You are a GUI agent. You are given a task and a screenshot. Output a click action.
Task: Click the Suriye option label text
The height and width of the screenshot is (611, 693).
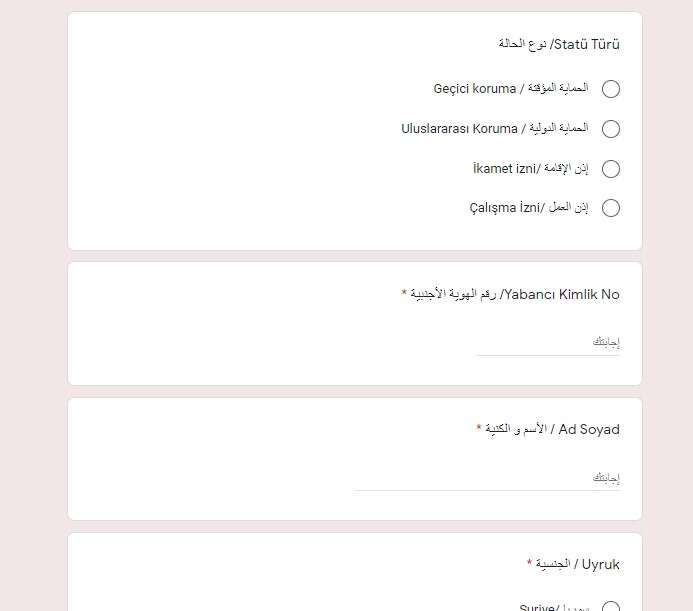[x=554, y=607]
